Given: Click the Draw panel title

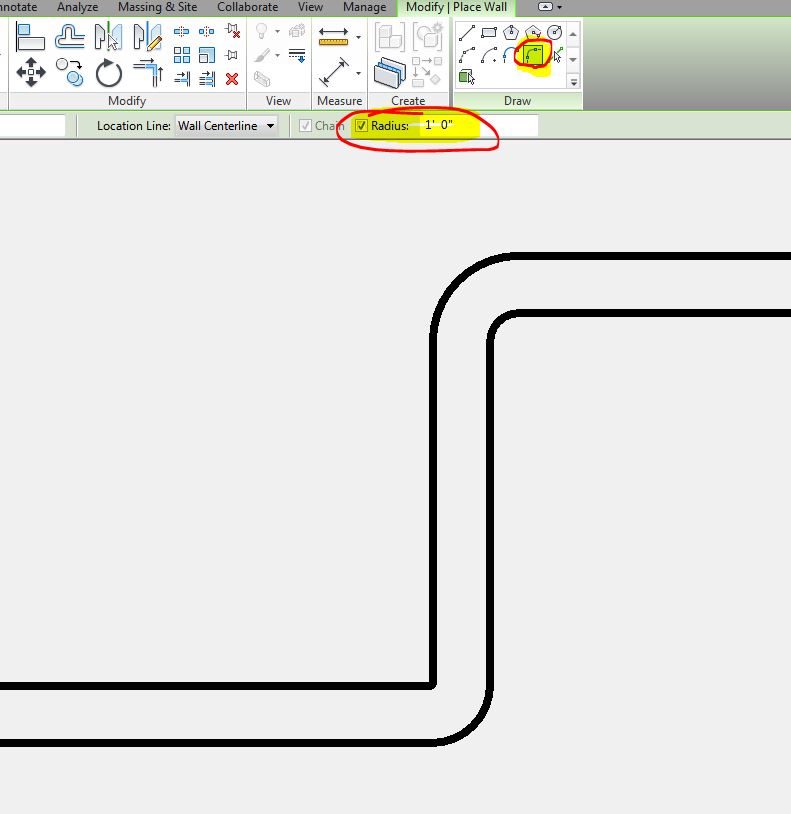Looking at the screenshot, I should click(x=517, y=101).
